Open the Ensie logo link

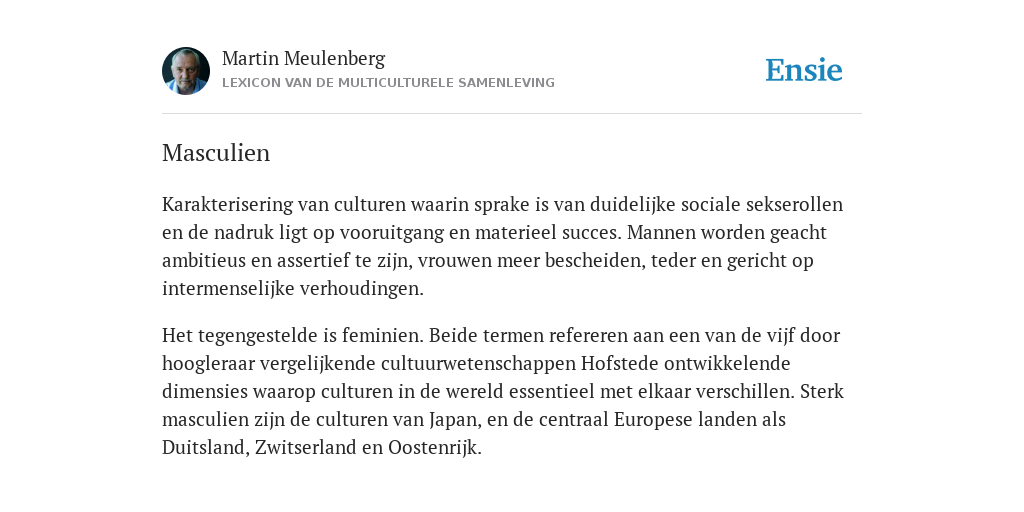point(804,70)
